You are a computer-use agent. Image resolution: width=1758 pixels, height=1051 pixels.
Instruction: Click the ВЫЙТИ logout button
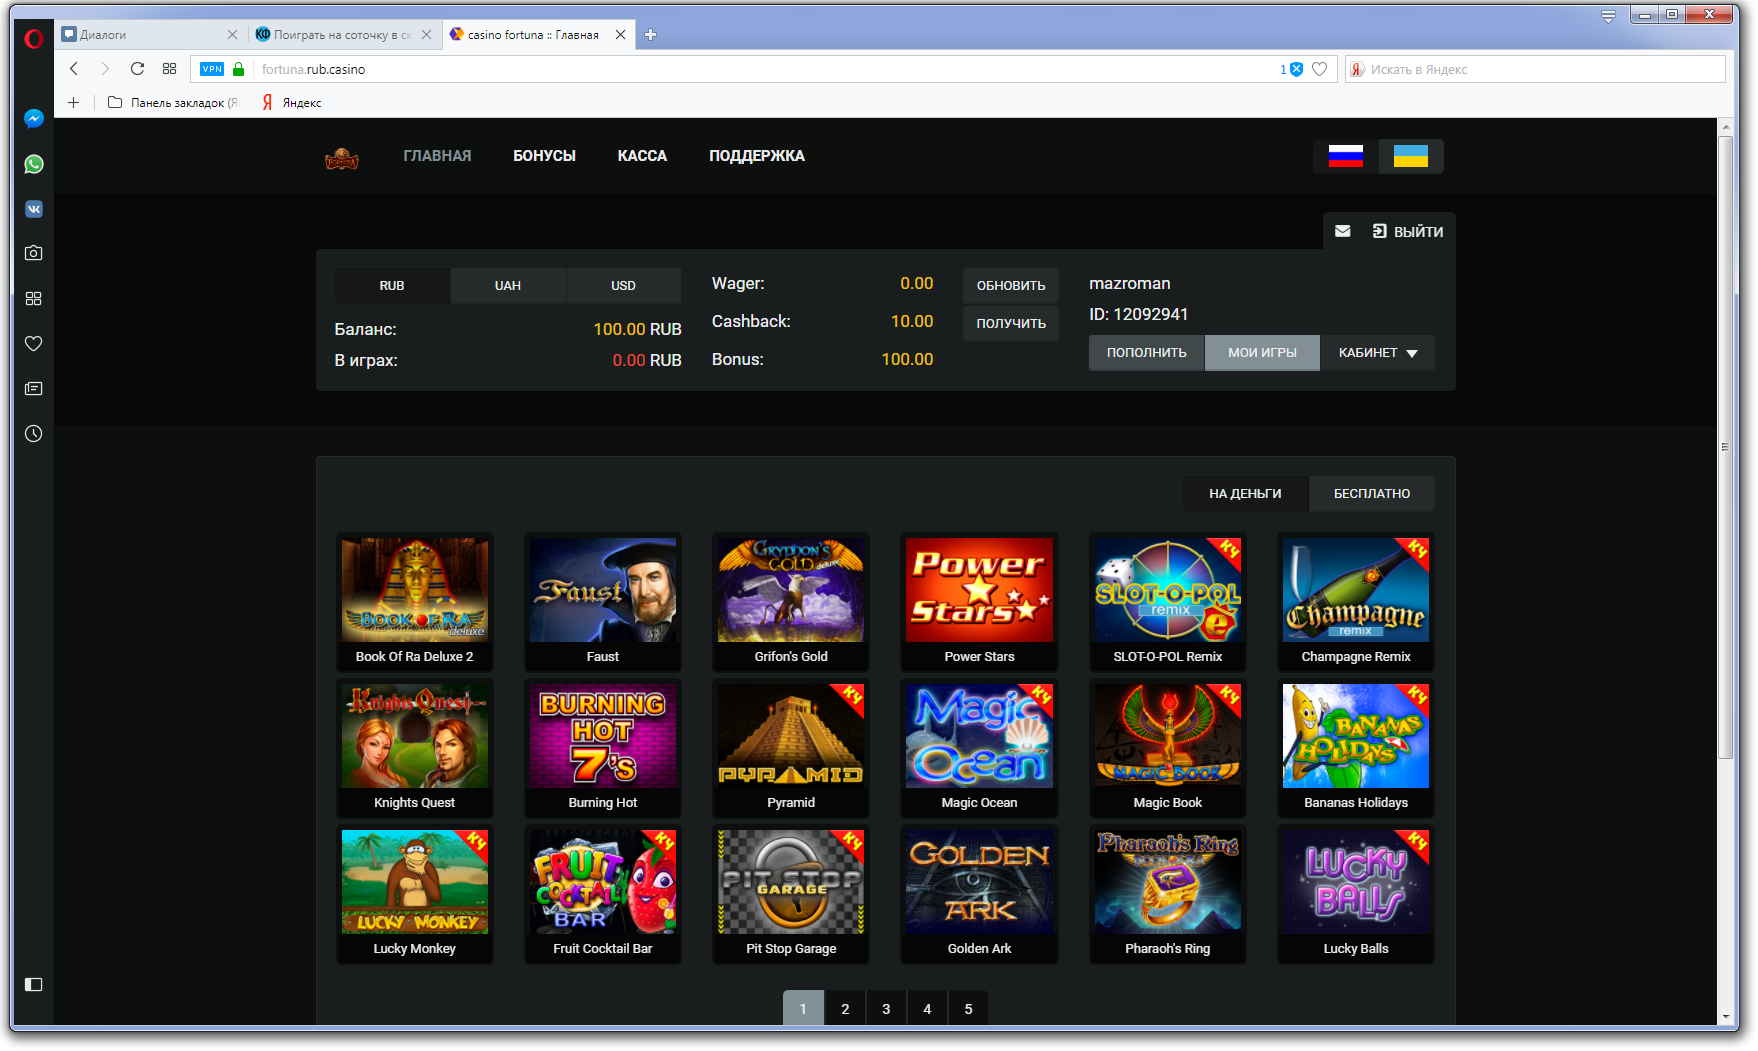[x=1408, y=231]
